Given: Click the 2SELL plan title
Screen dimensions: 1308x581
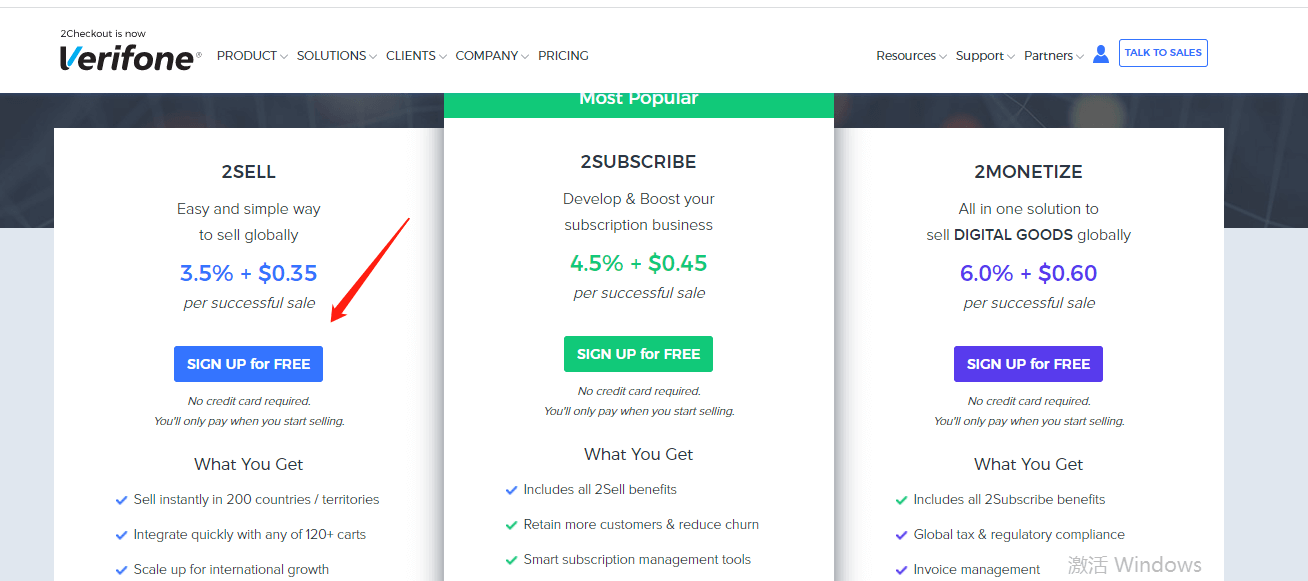Looking at the screenshot, I should click(249, 172).
